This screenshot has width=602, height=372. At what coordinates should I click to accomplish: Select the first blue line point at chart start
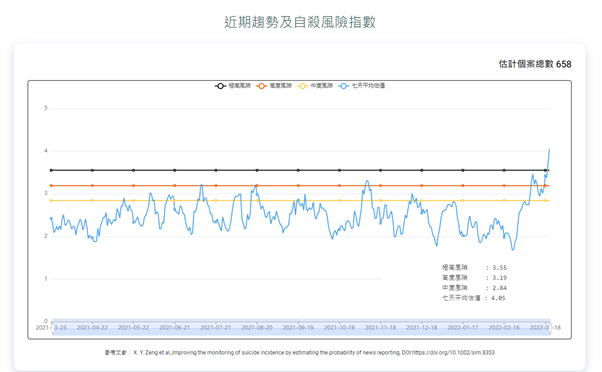51,218
